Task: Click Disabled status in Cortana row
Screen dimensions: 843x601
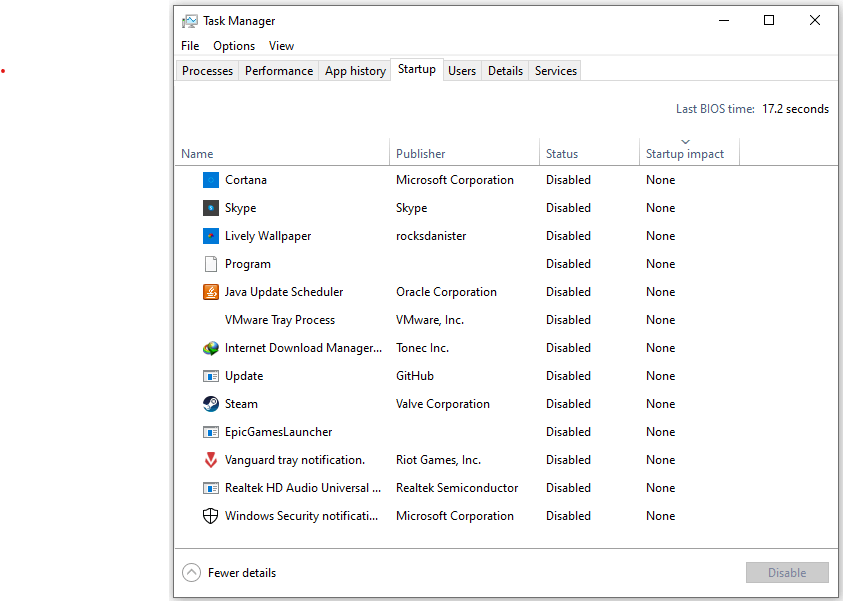Action: tap(568, 180)
